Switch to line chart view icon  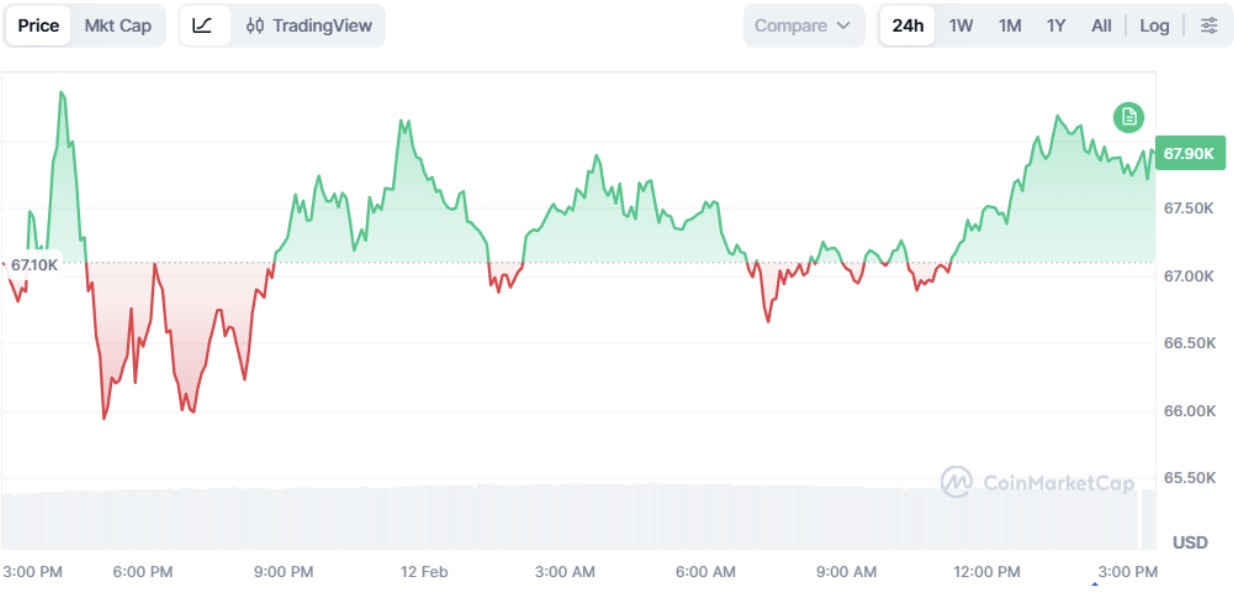tap(203, 26)
